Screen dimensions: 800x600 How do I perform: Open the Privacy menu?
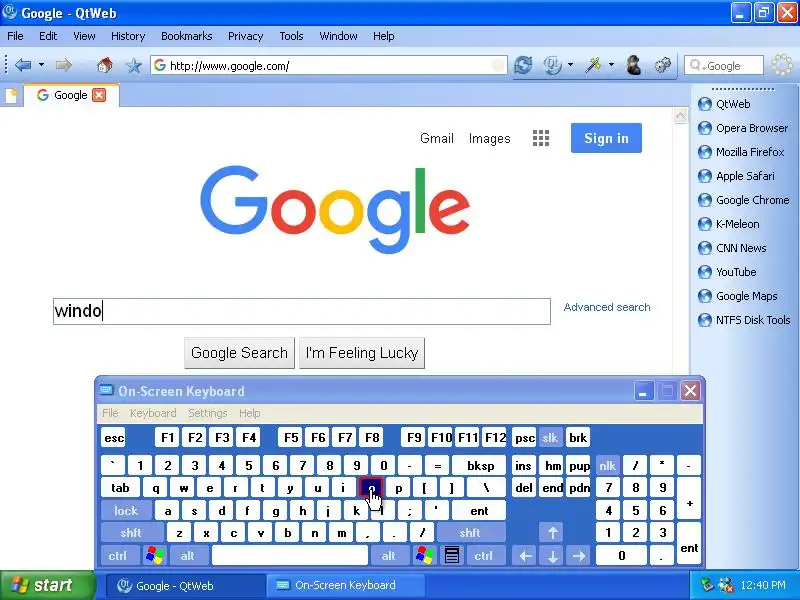(245, 36)
